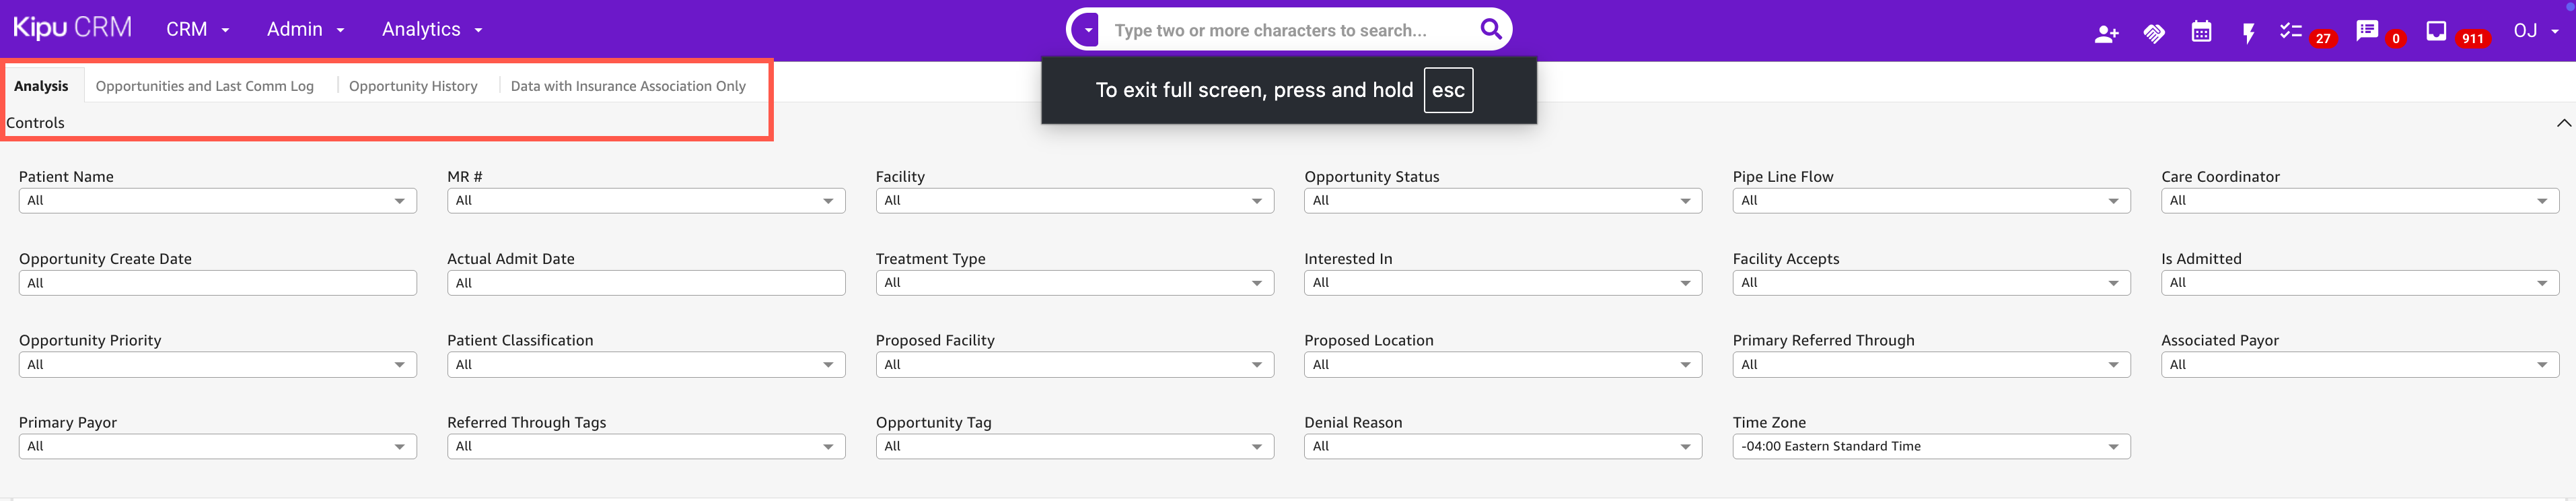Open the Admin menu

pyautogui.click(x=305, y=30)
